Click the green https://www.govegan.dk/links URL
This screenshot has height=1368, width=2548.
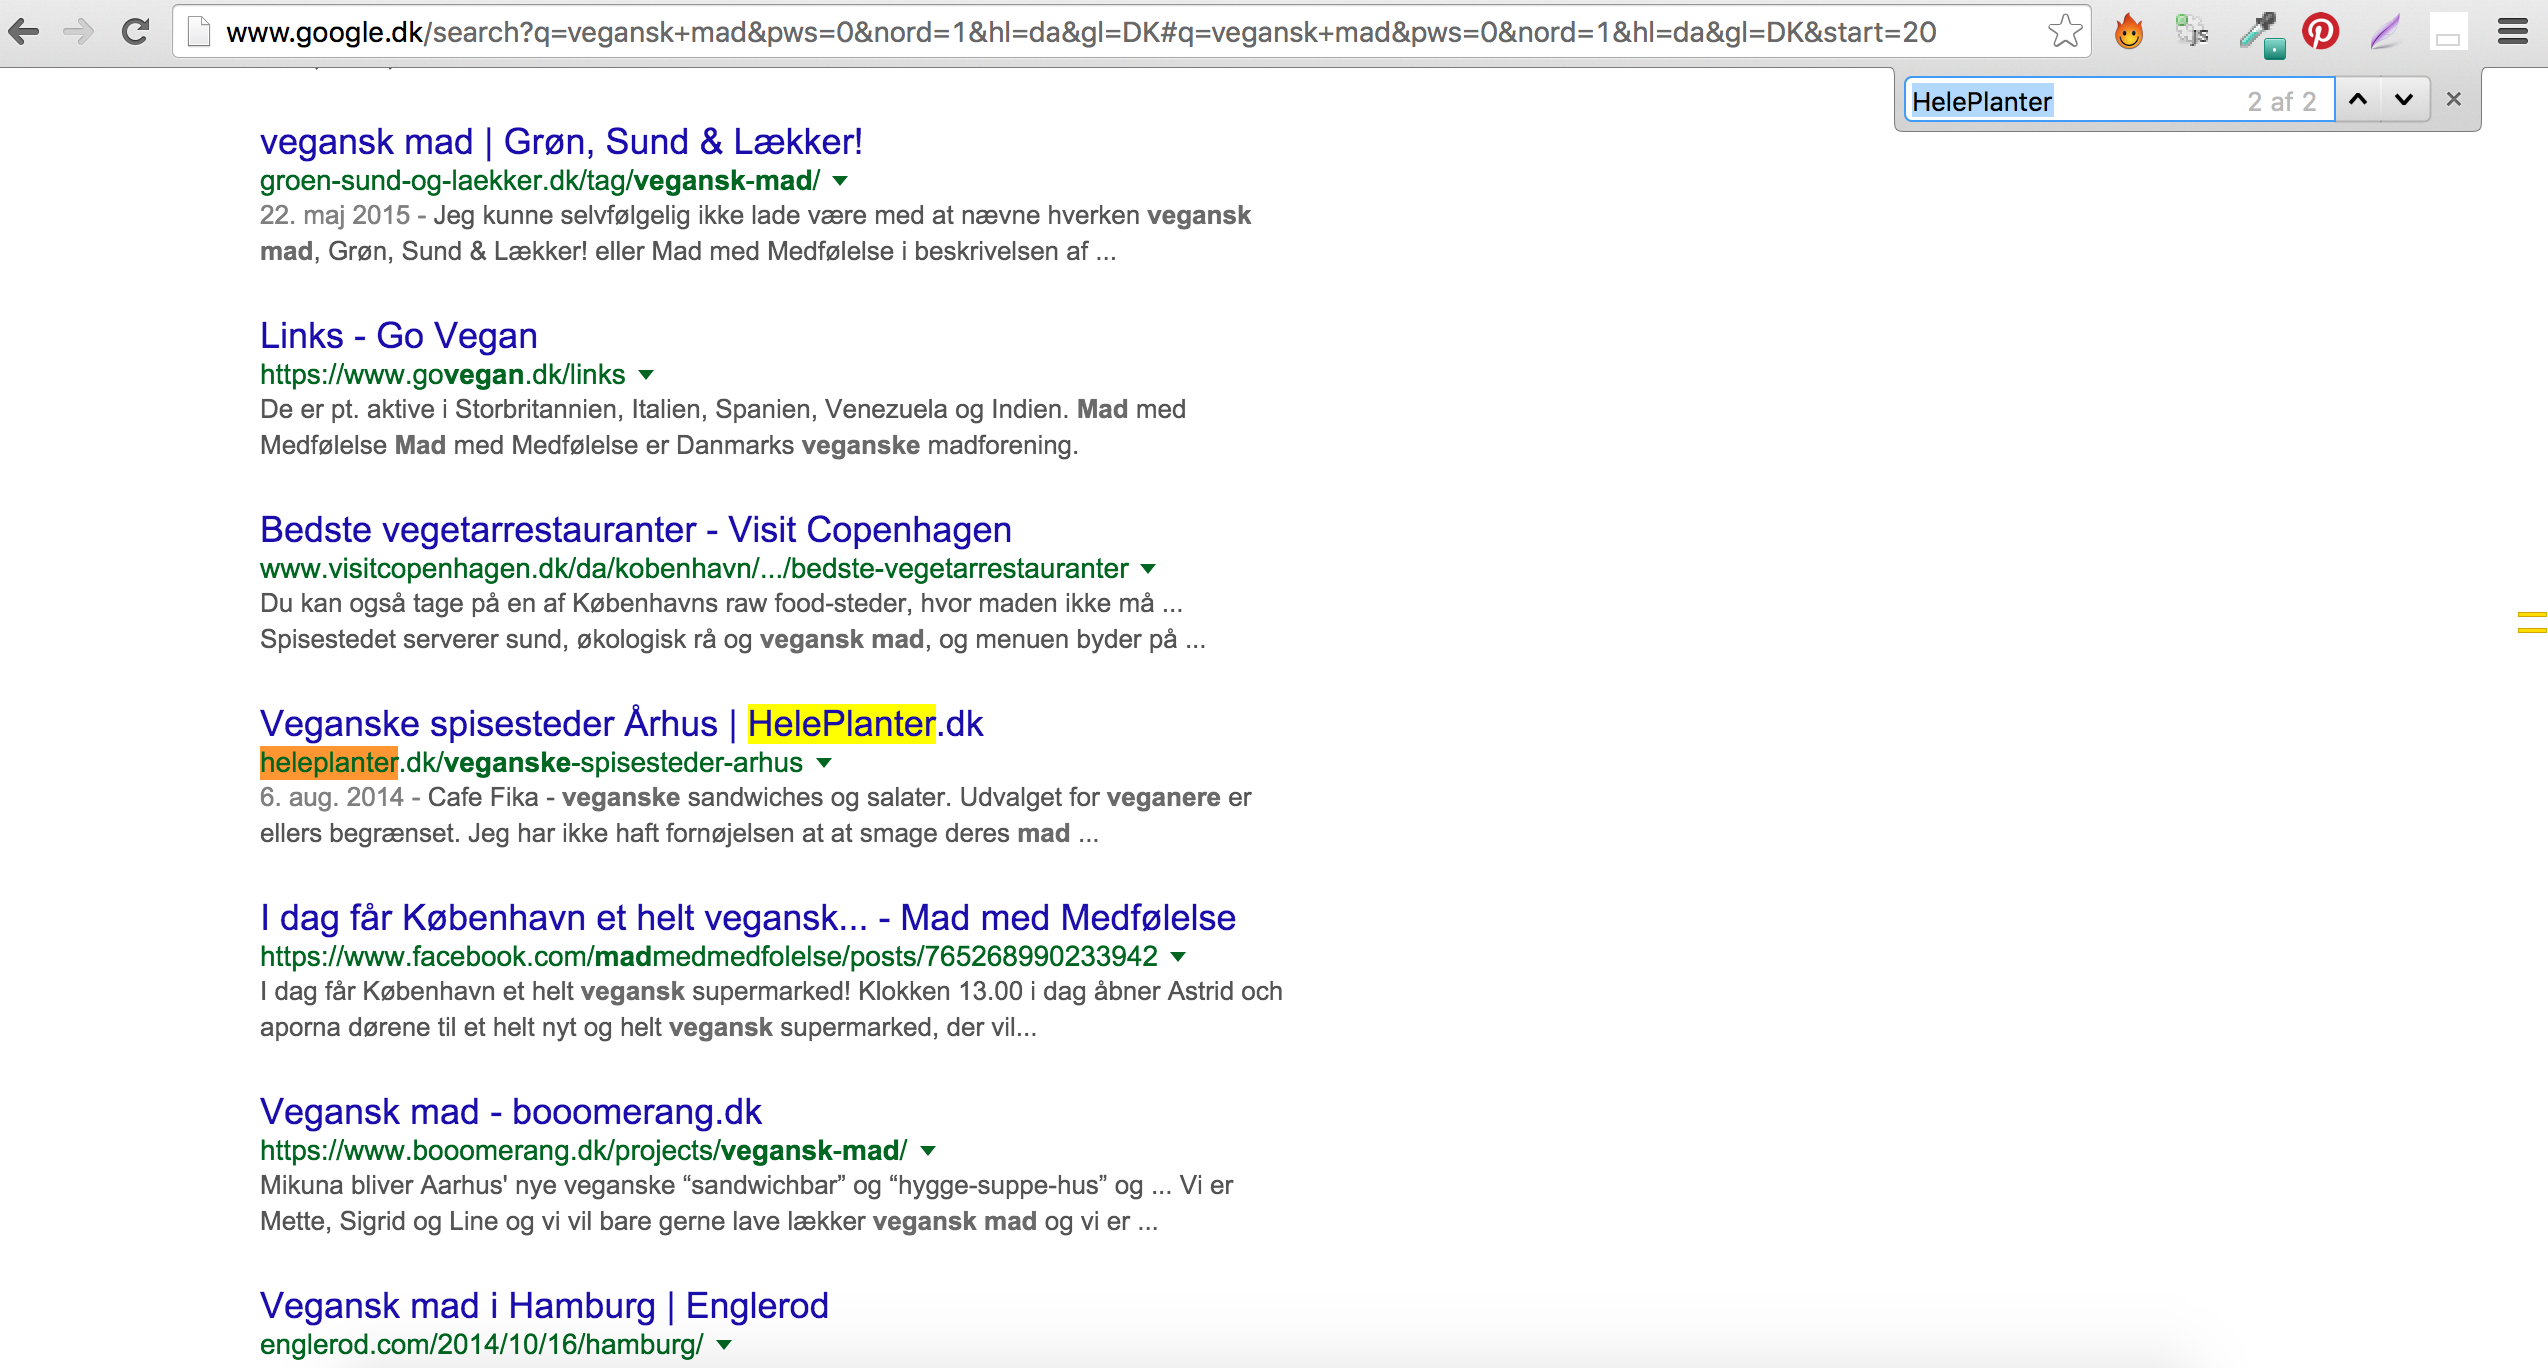click(443, 375)
